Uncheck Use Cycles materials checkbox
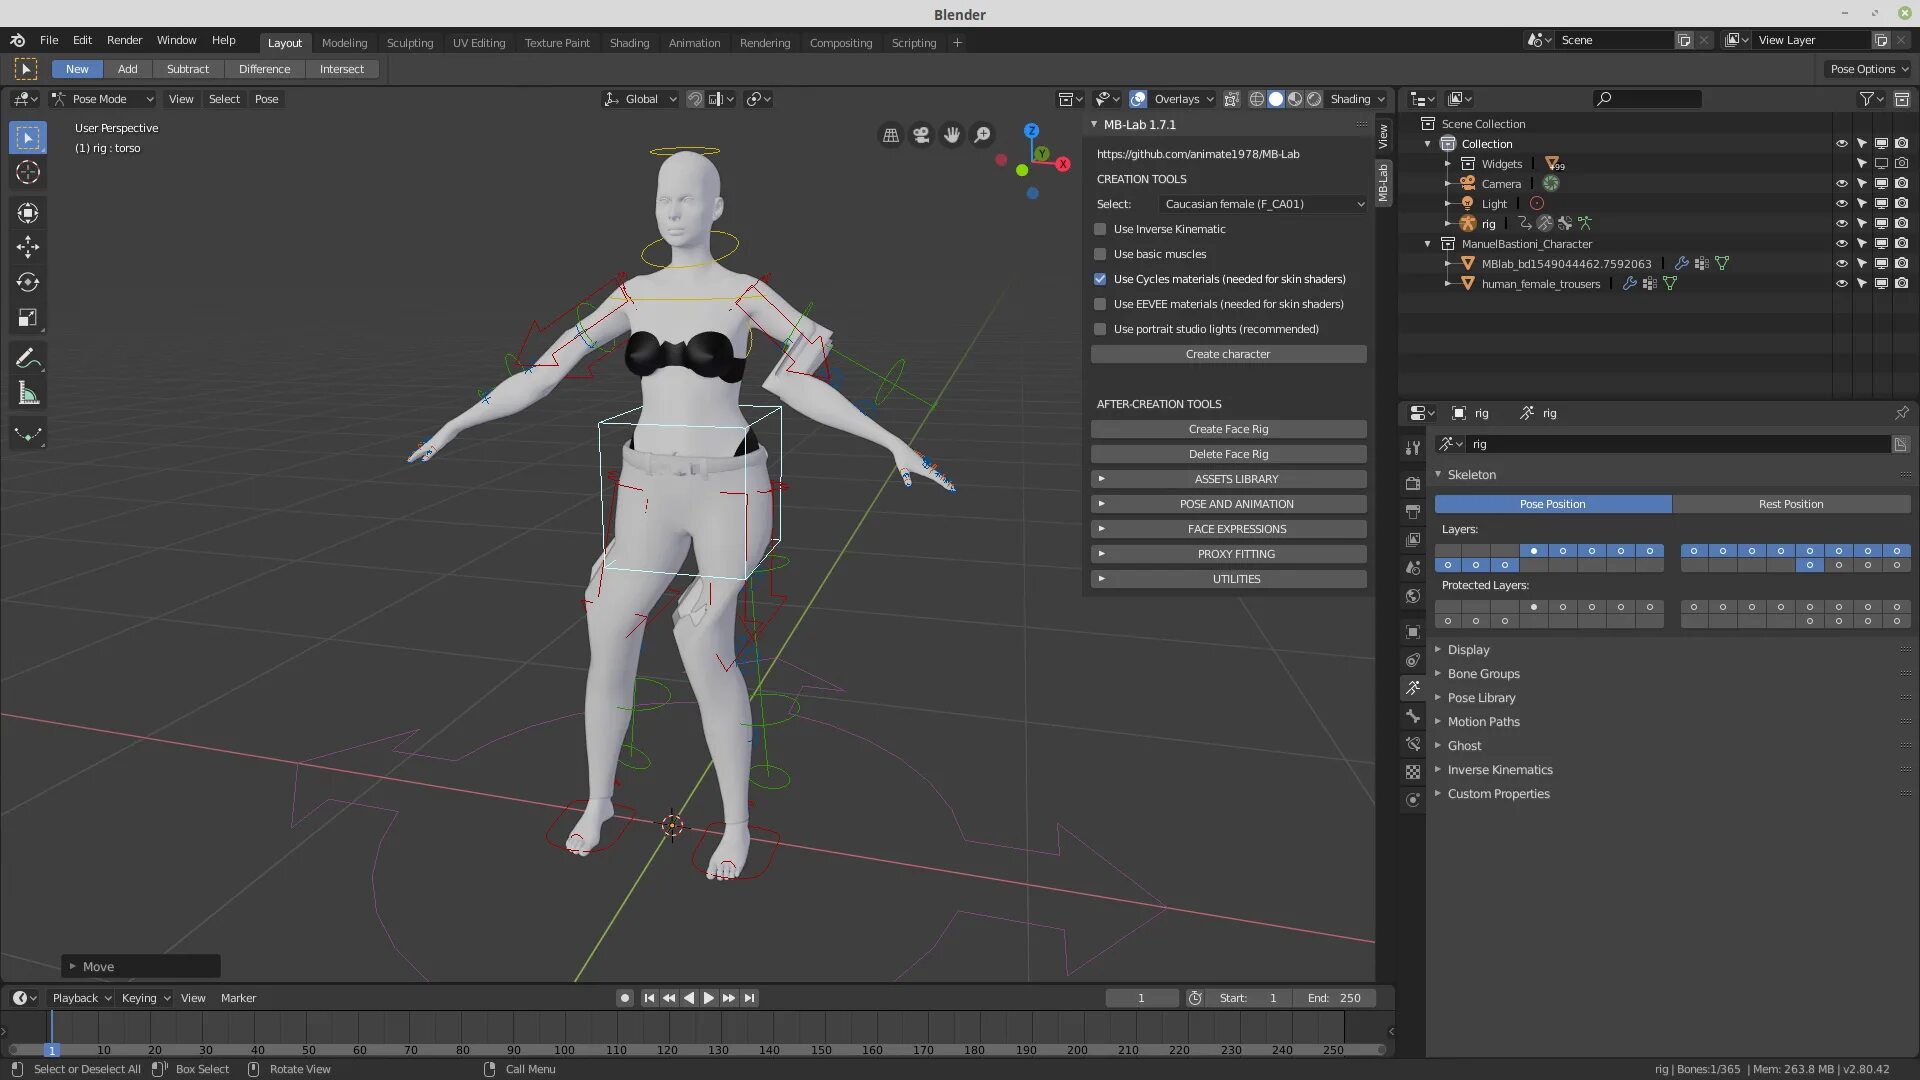Screen dimensions: 1920x1080 pyautogui.click(x=1100, y=279)
